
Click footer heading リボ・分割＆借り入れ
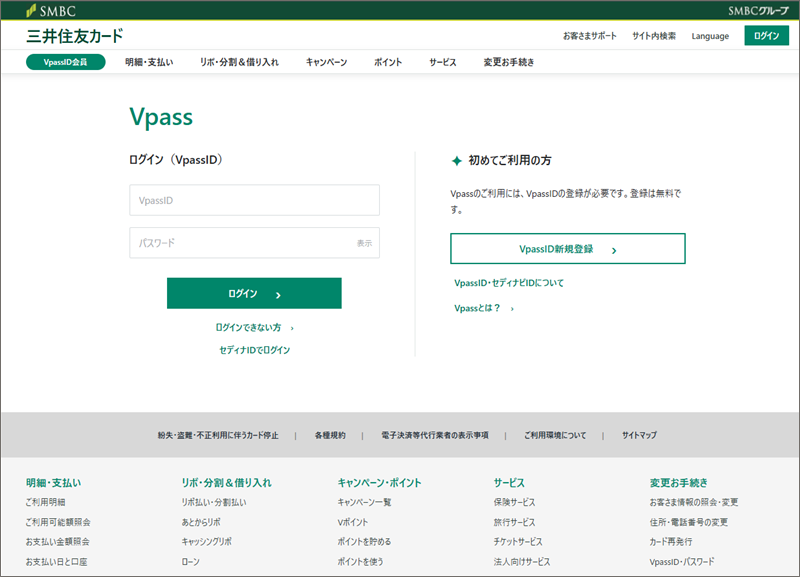(x=227, y=483)
